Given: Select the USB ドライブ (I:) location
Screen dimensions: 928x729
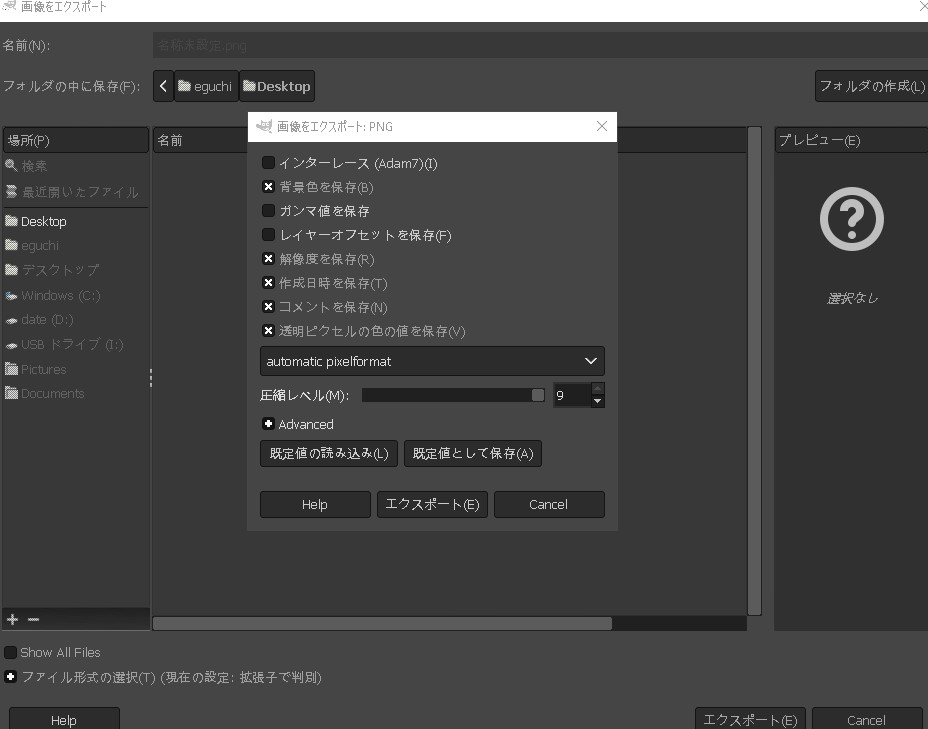Looking at the screenshot, I should click(72, 344).
